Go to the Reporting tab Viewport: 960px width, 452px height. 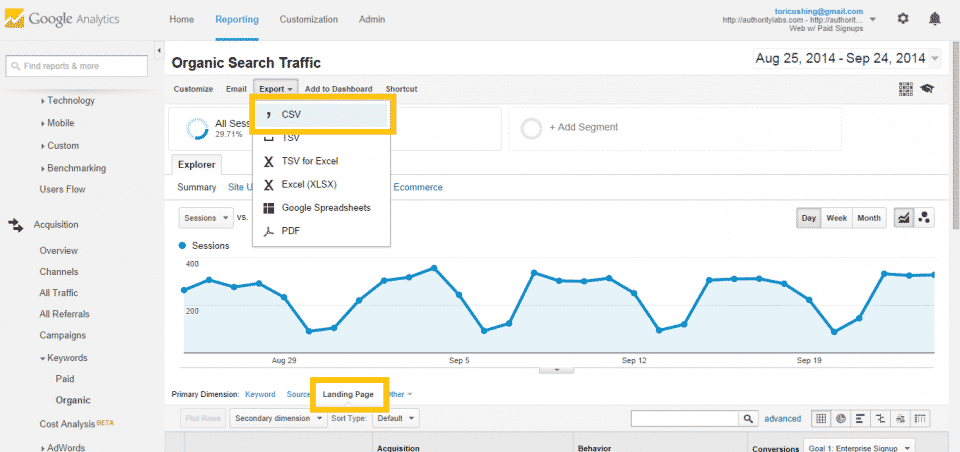tap(237, 19)
